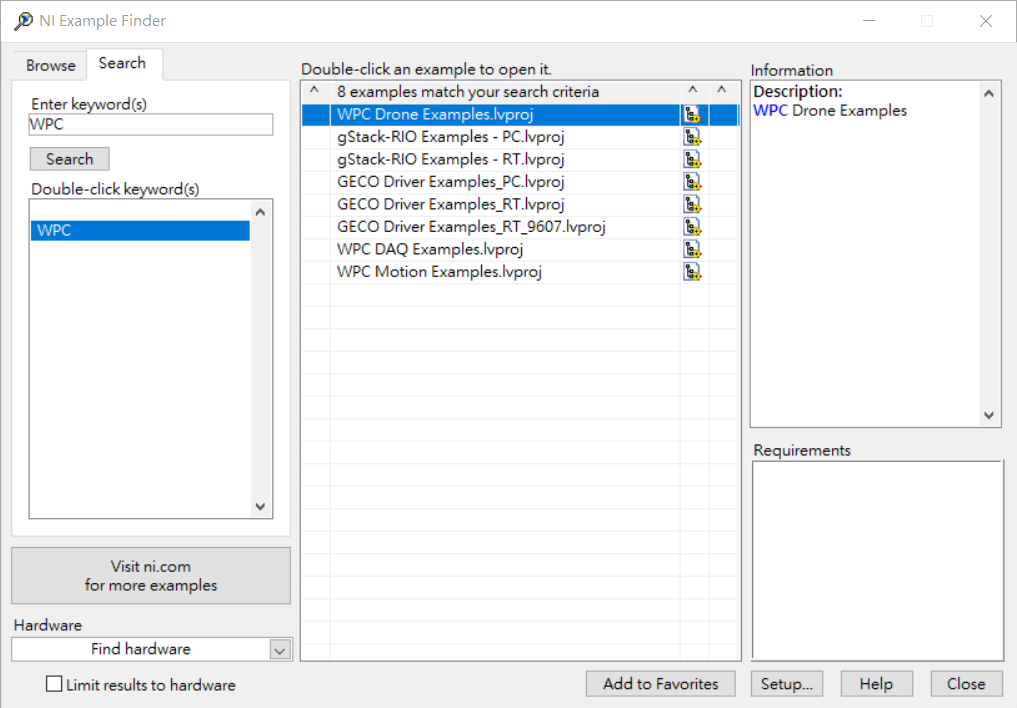Click project icon beside WPC DAQ Examples.lvproj

(x=692, y=249)
